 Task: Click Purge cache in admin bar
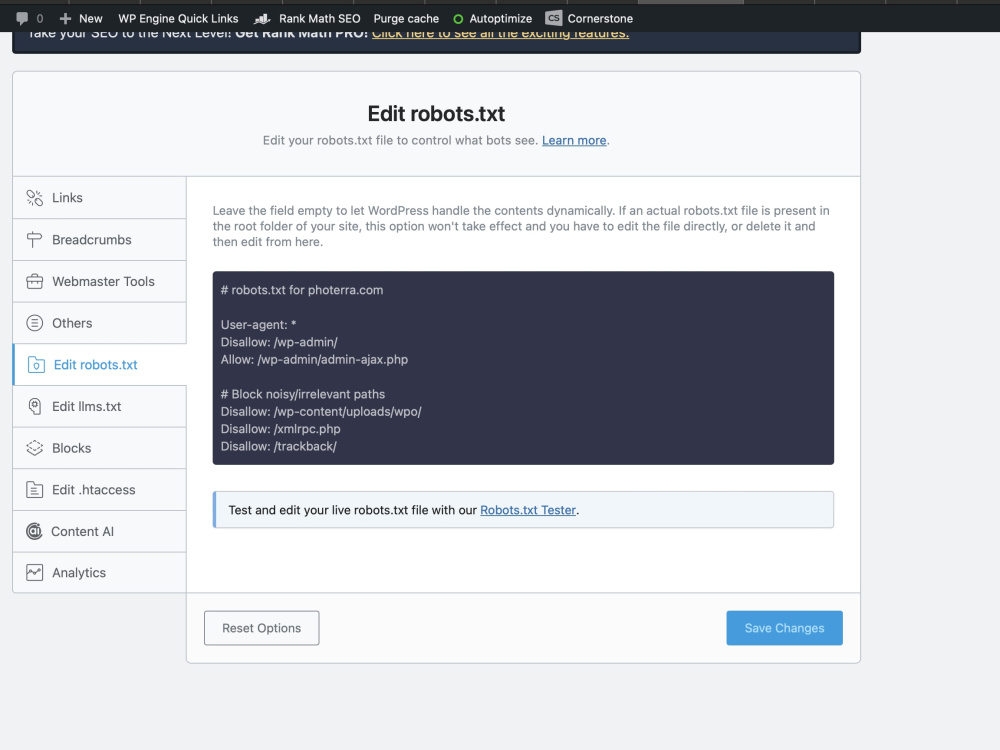coord(406,18)
